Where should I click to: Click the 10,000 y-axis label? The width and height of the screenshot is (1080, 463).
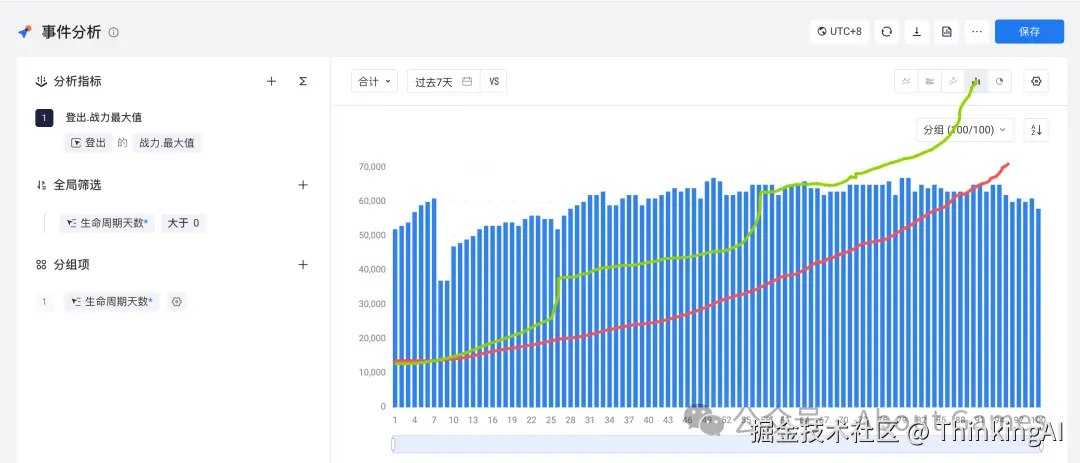coord(373,372)
